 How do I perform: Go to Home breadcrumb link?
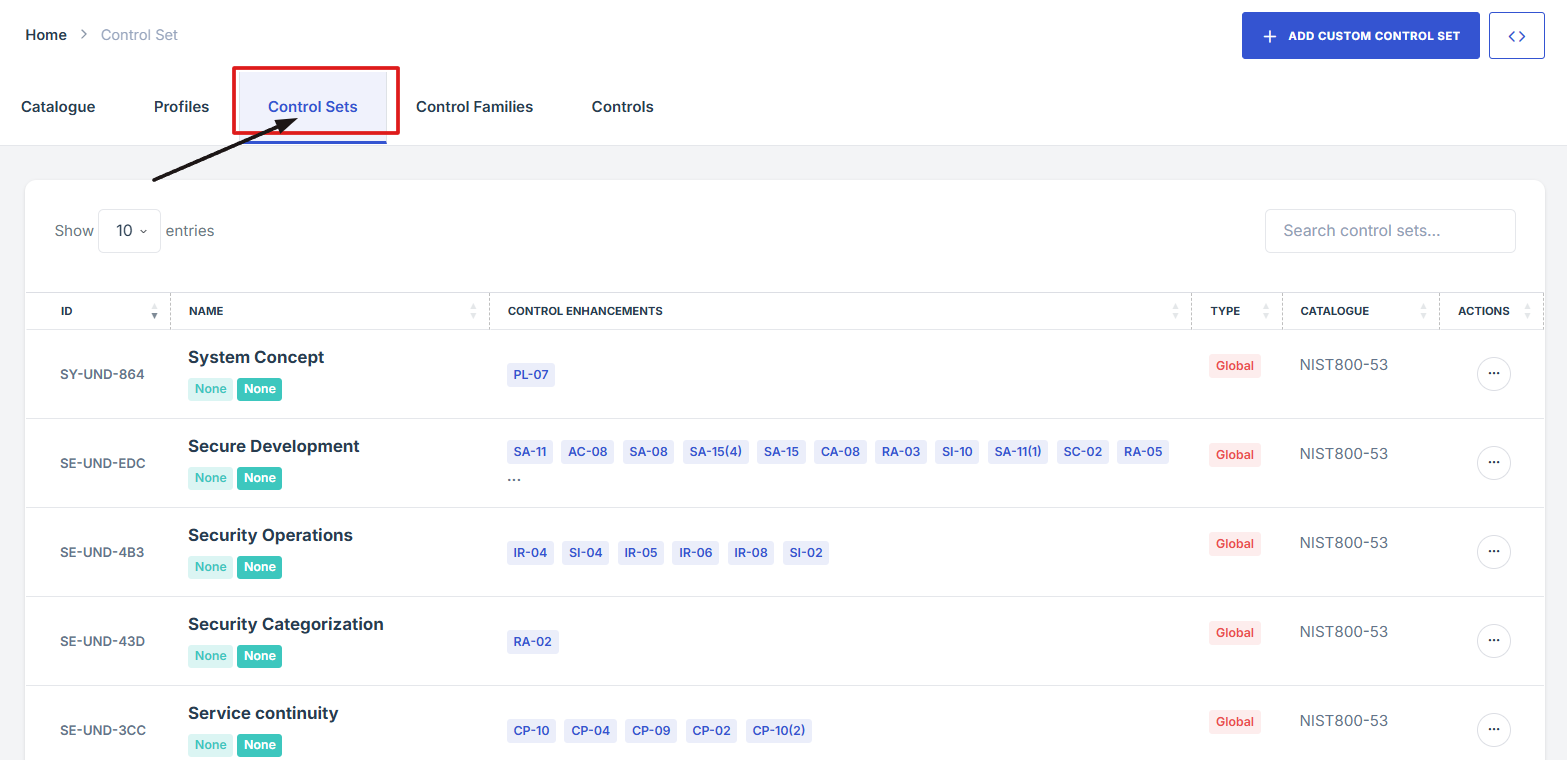pos(46,35)
